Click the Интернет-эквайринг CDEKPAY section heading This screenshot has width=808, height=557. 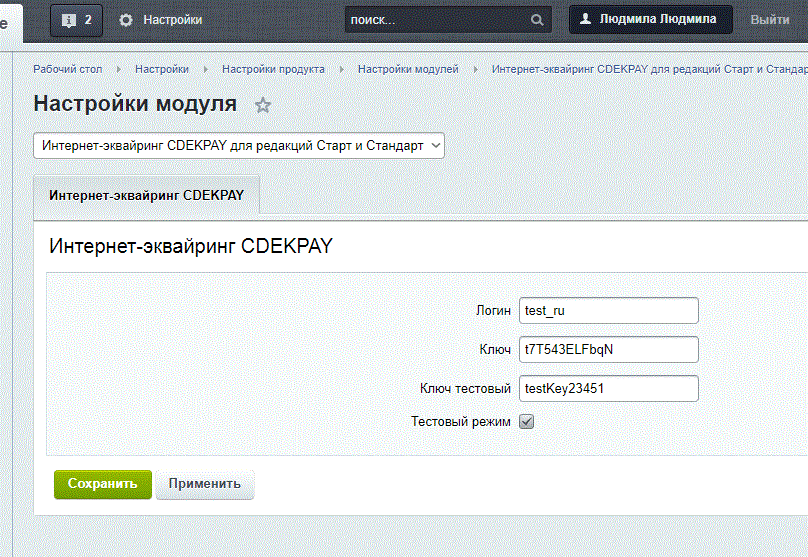[191, 246]
